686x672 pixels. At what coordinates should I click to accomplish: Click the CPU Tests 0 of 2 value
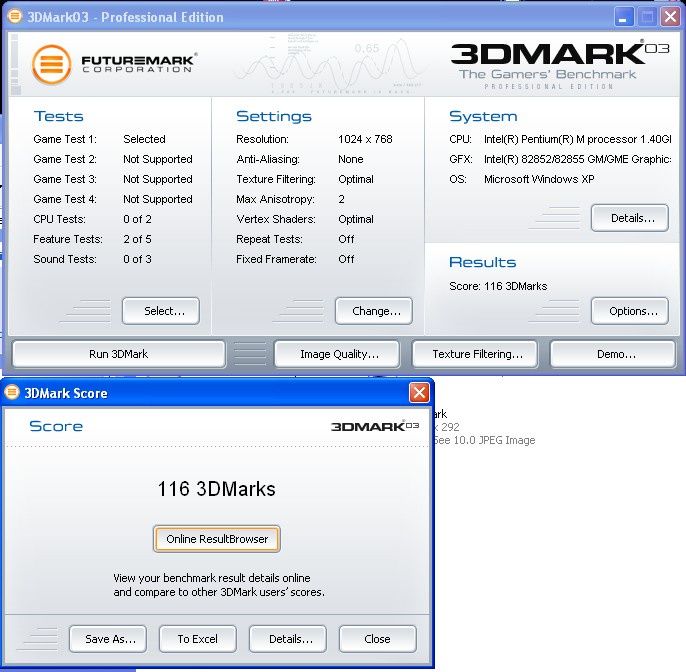click(137, 219)
